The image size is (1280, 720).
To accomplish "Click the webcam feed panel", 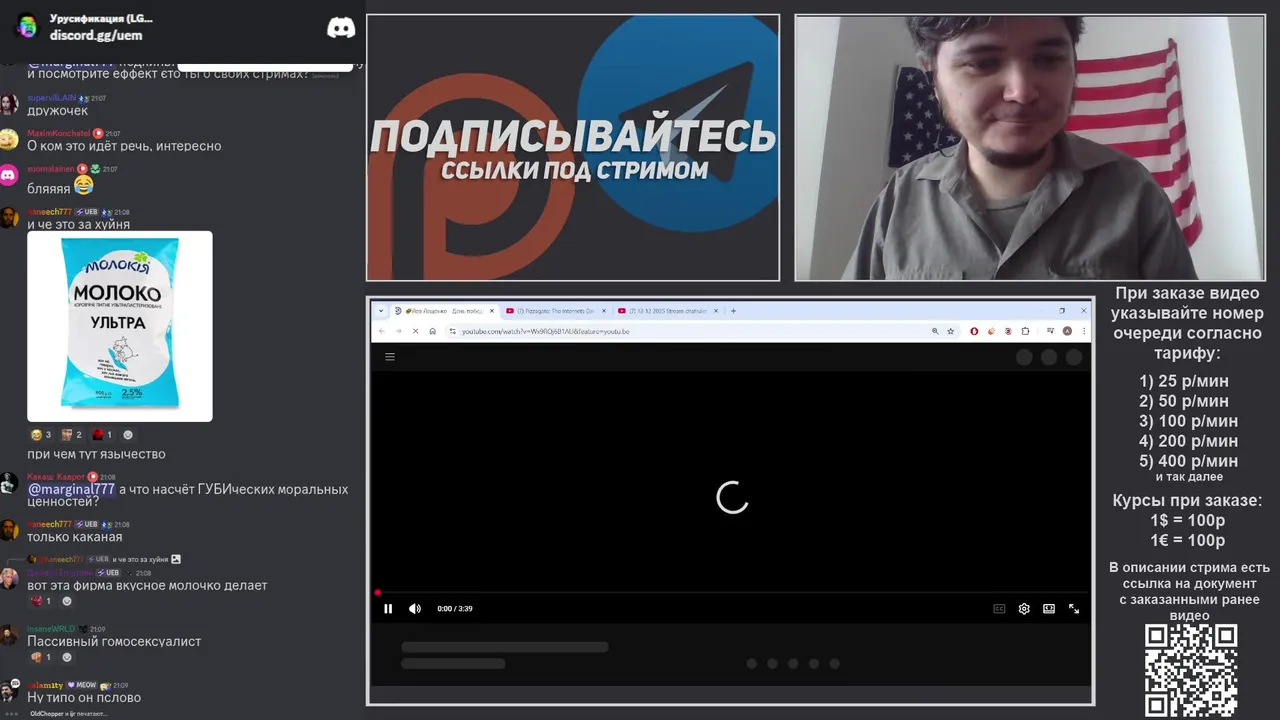I will 1030,148.
